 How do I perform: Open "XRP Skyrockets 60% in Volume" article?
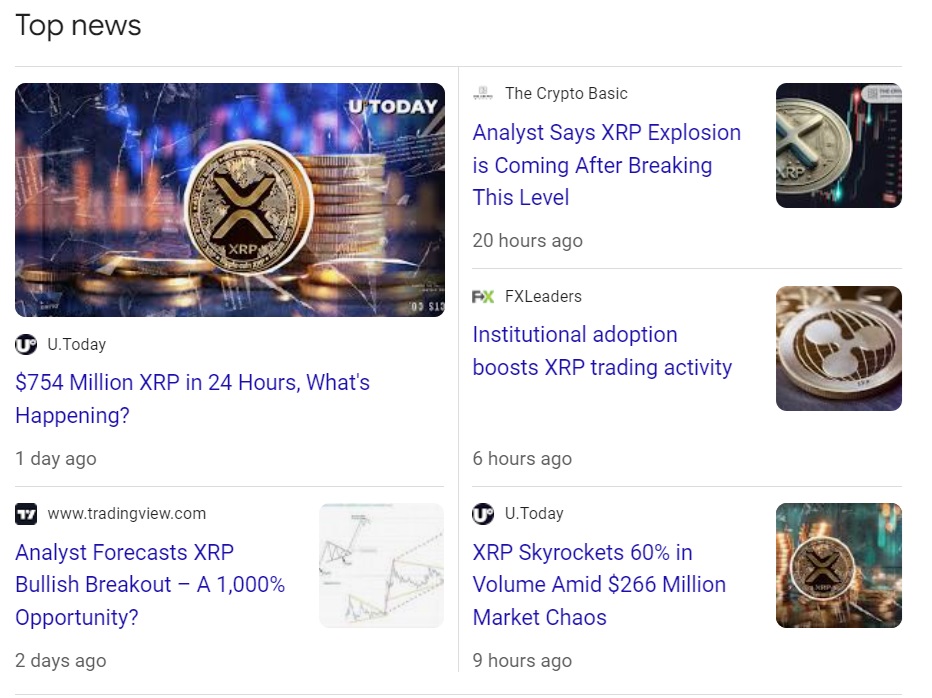599,584
